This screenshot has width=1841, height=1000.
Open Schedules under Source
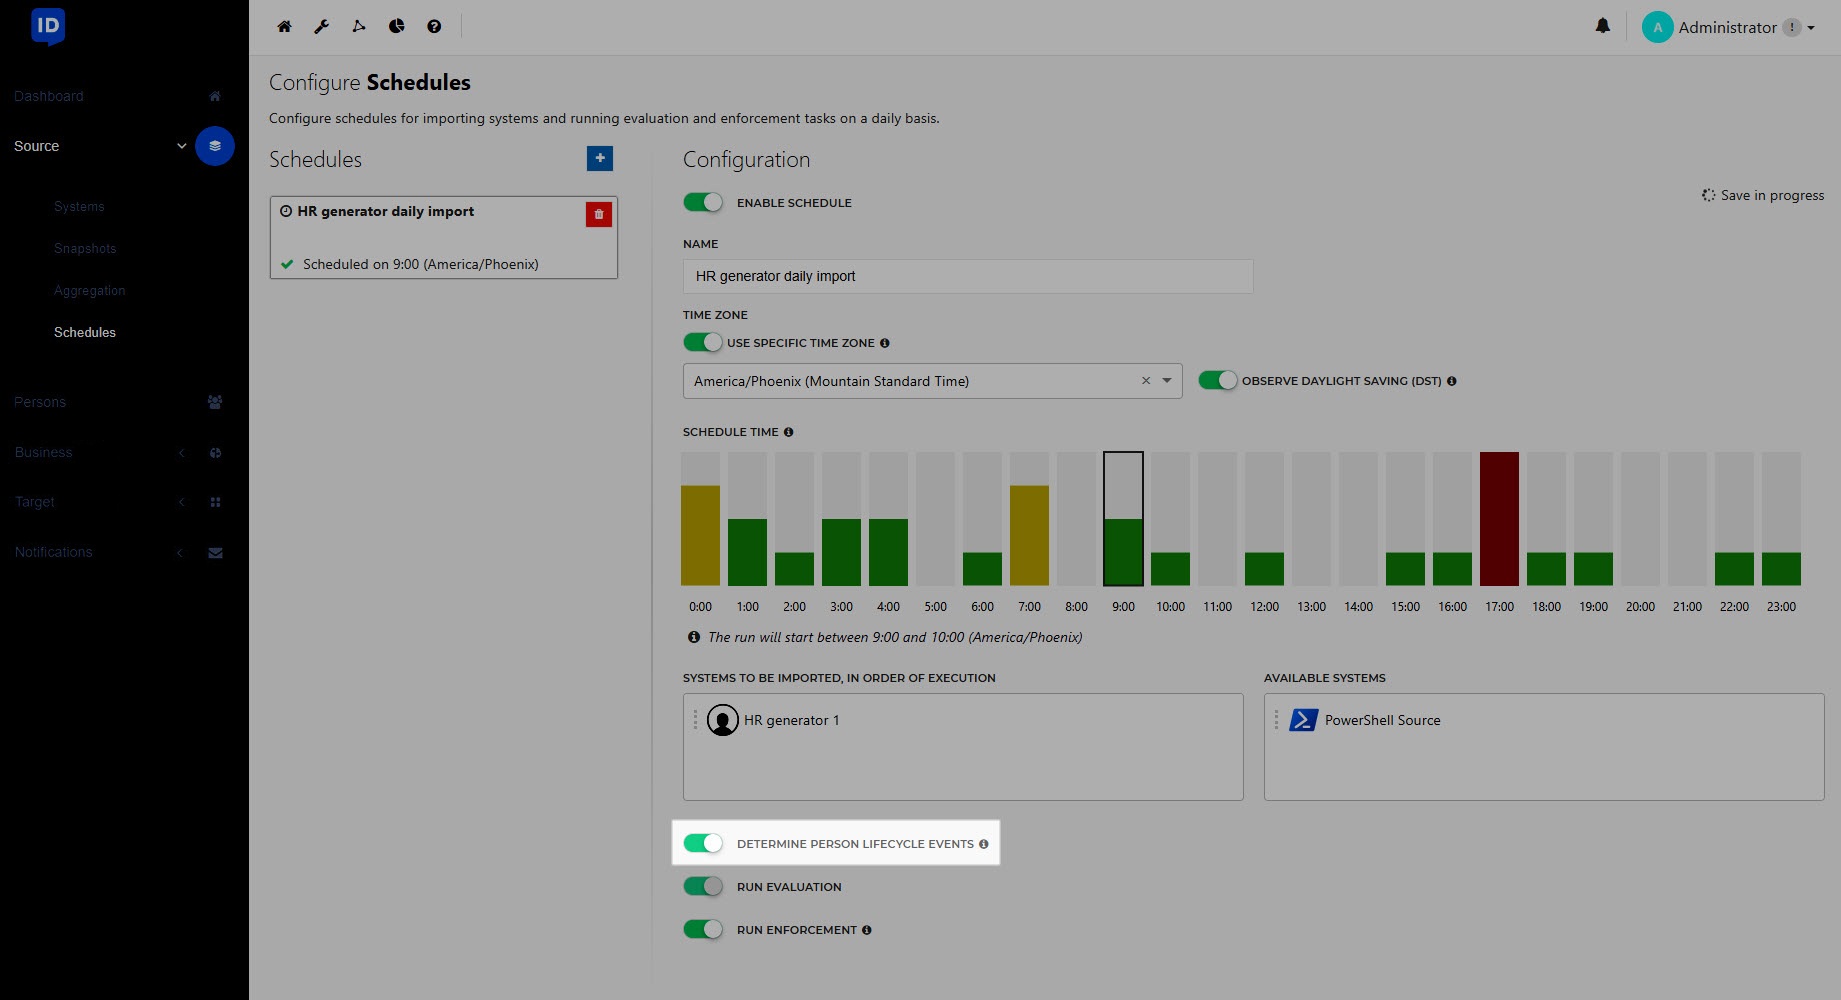pos(85,333)
